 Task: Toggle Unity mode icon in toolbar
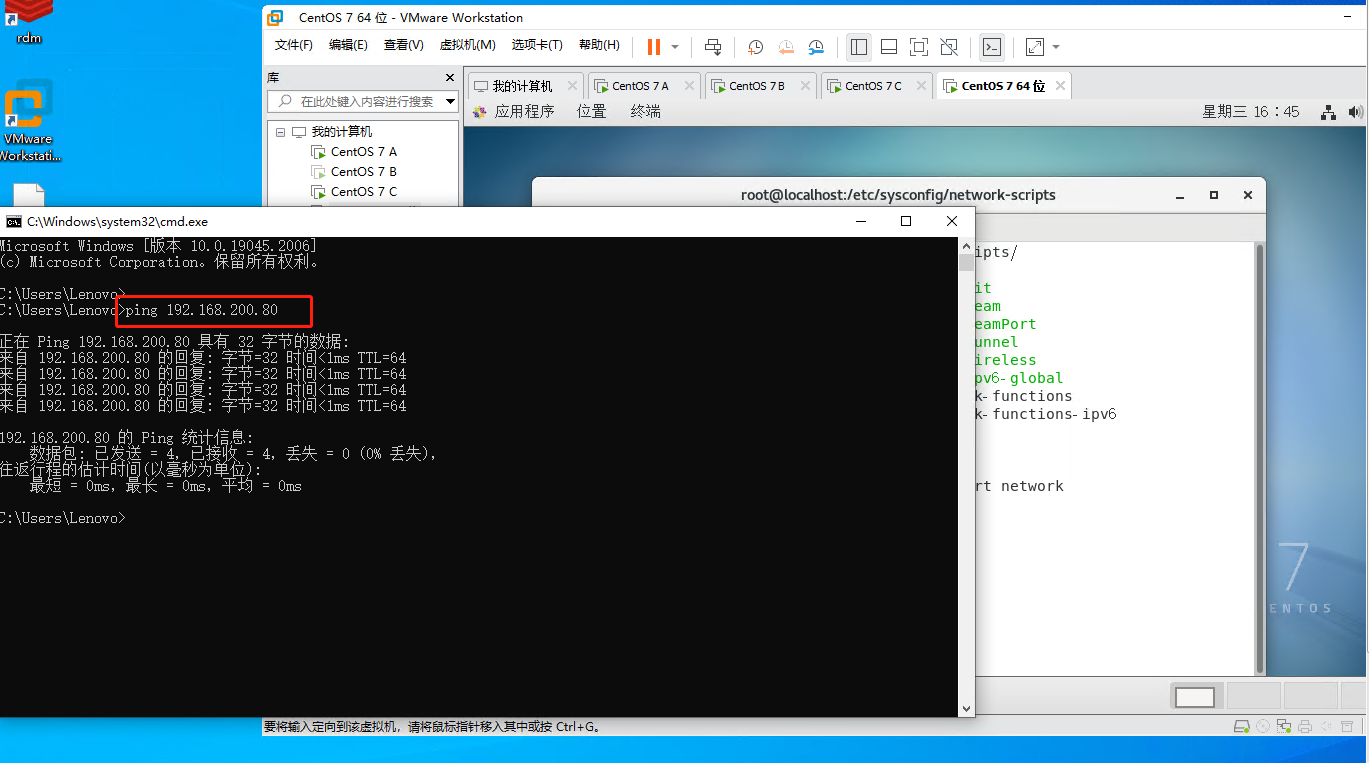[x=949, y=47]
